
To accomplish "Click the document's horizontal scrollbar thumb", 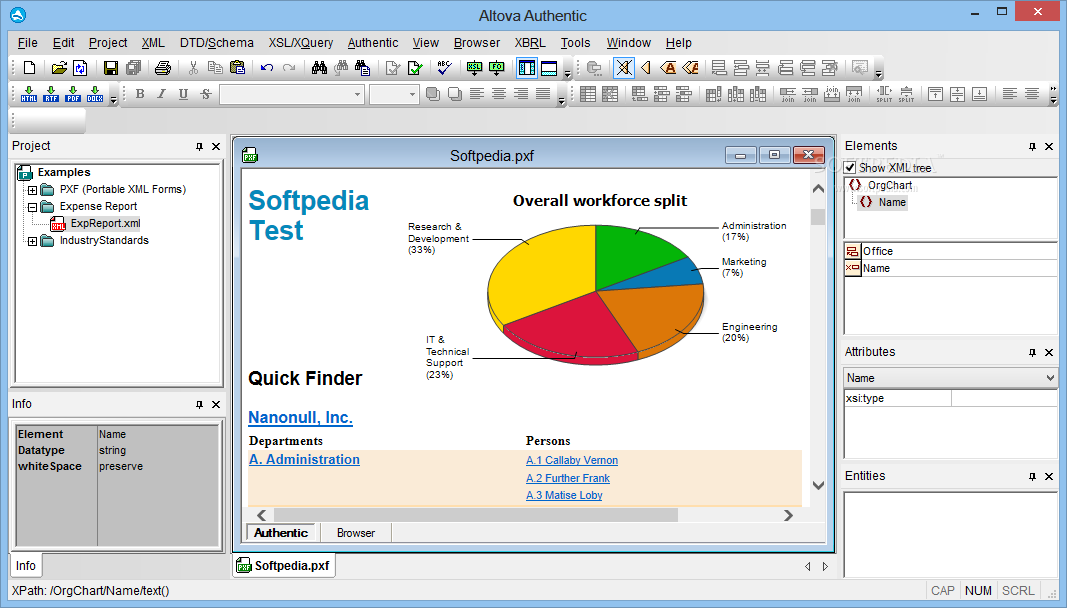I will [x=476, y=515].
